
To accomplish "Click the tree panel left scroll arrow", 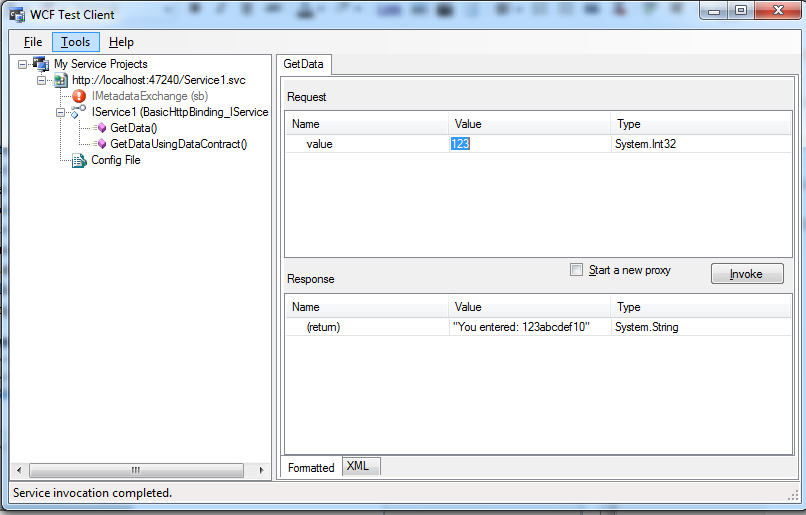I will tap(19, 470).
